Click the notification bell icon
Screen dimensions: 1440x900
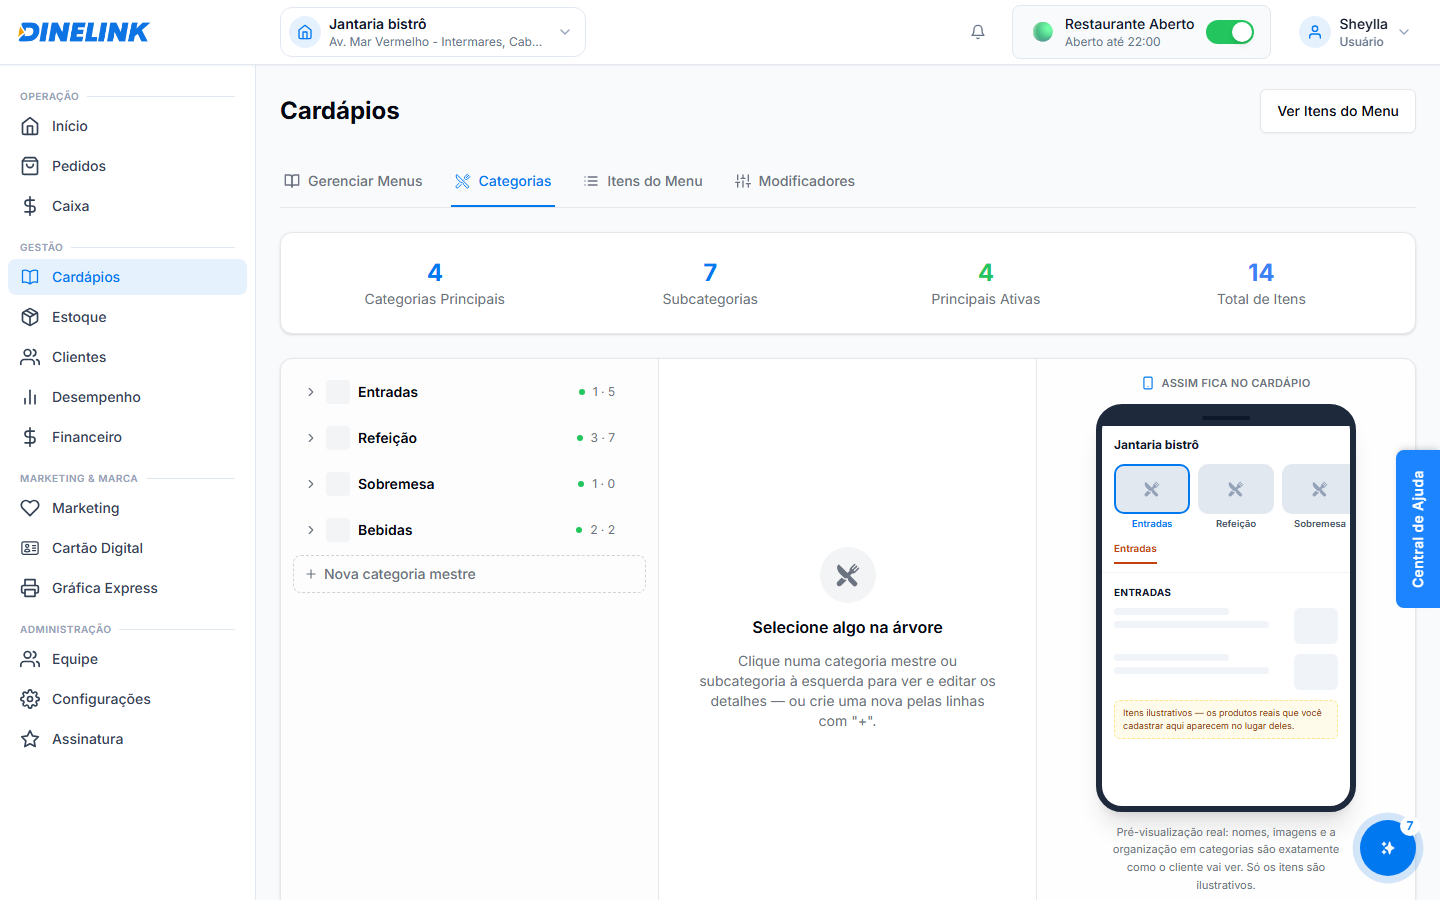(978, 32)
